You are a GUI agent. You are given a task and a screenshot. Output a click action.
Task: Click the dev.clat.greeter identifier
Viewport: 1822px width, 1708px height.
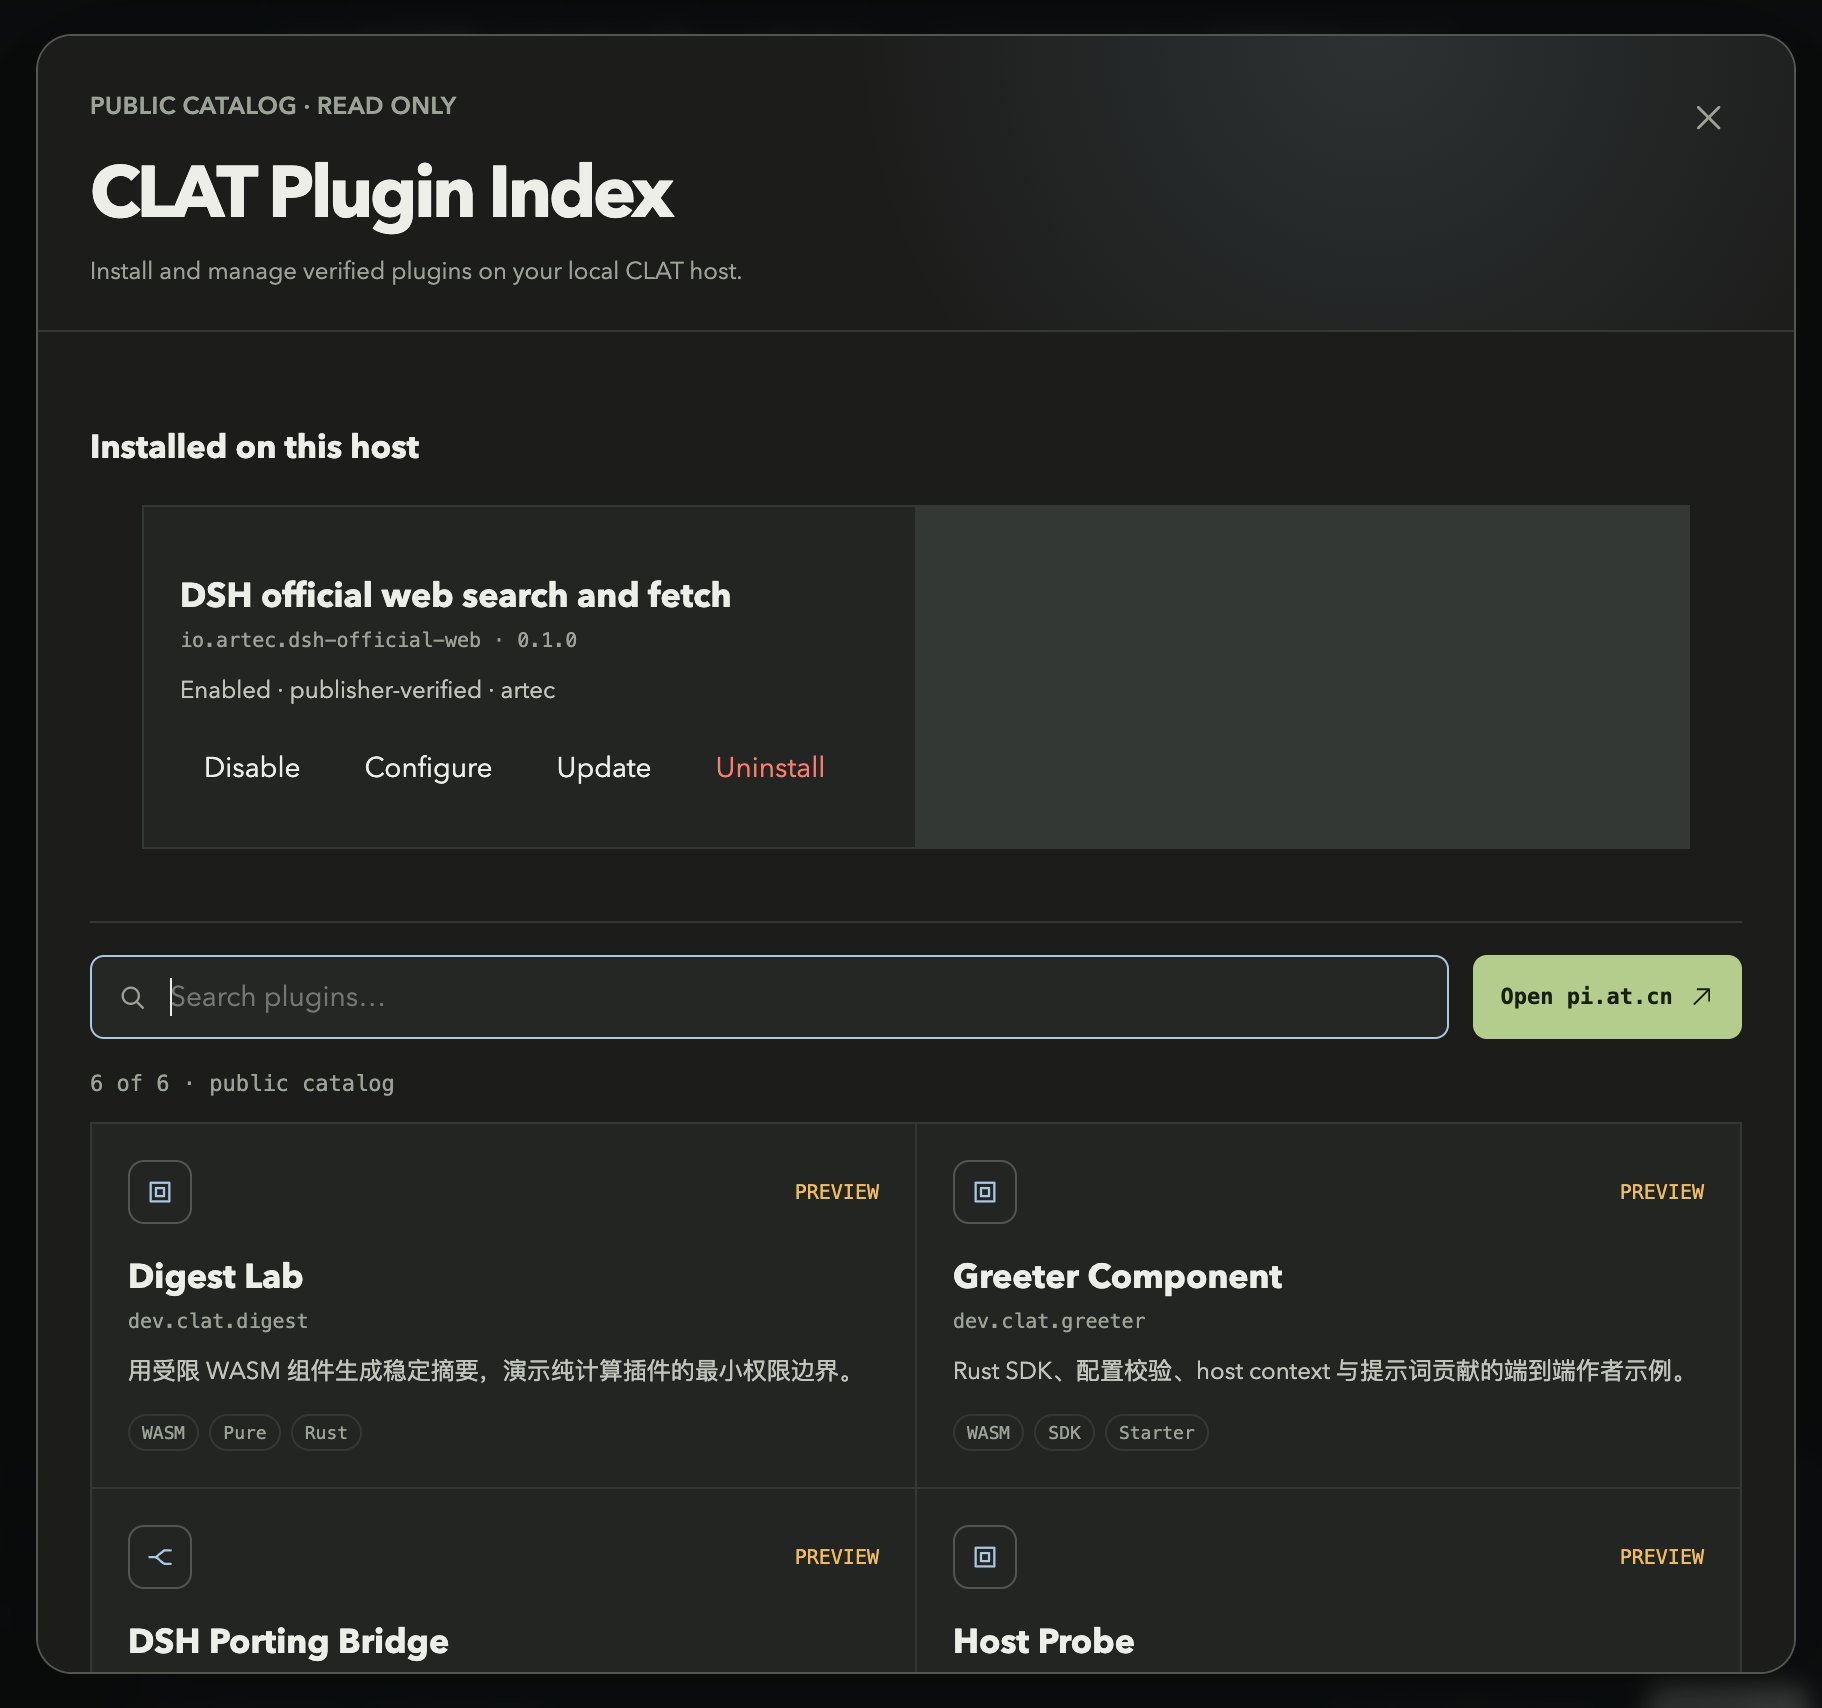(1049, 1321)
